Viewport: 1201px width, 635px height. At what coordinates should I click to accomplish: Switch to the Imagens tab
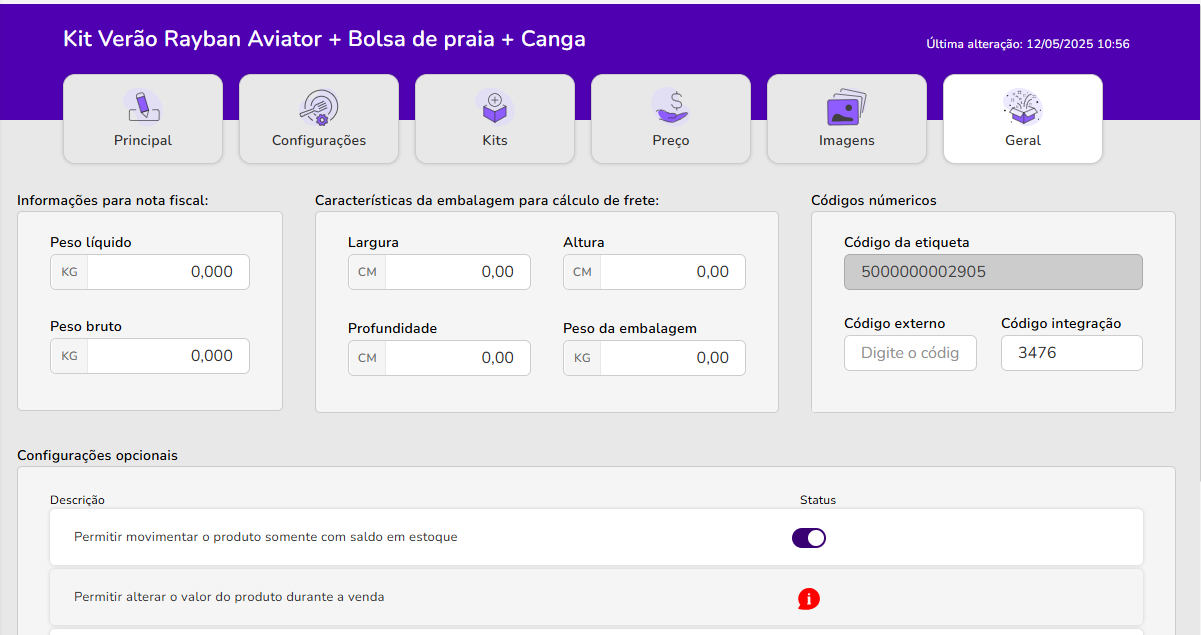847,119
